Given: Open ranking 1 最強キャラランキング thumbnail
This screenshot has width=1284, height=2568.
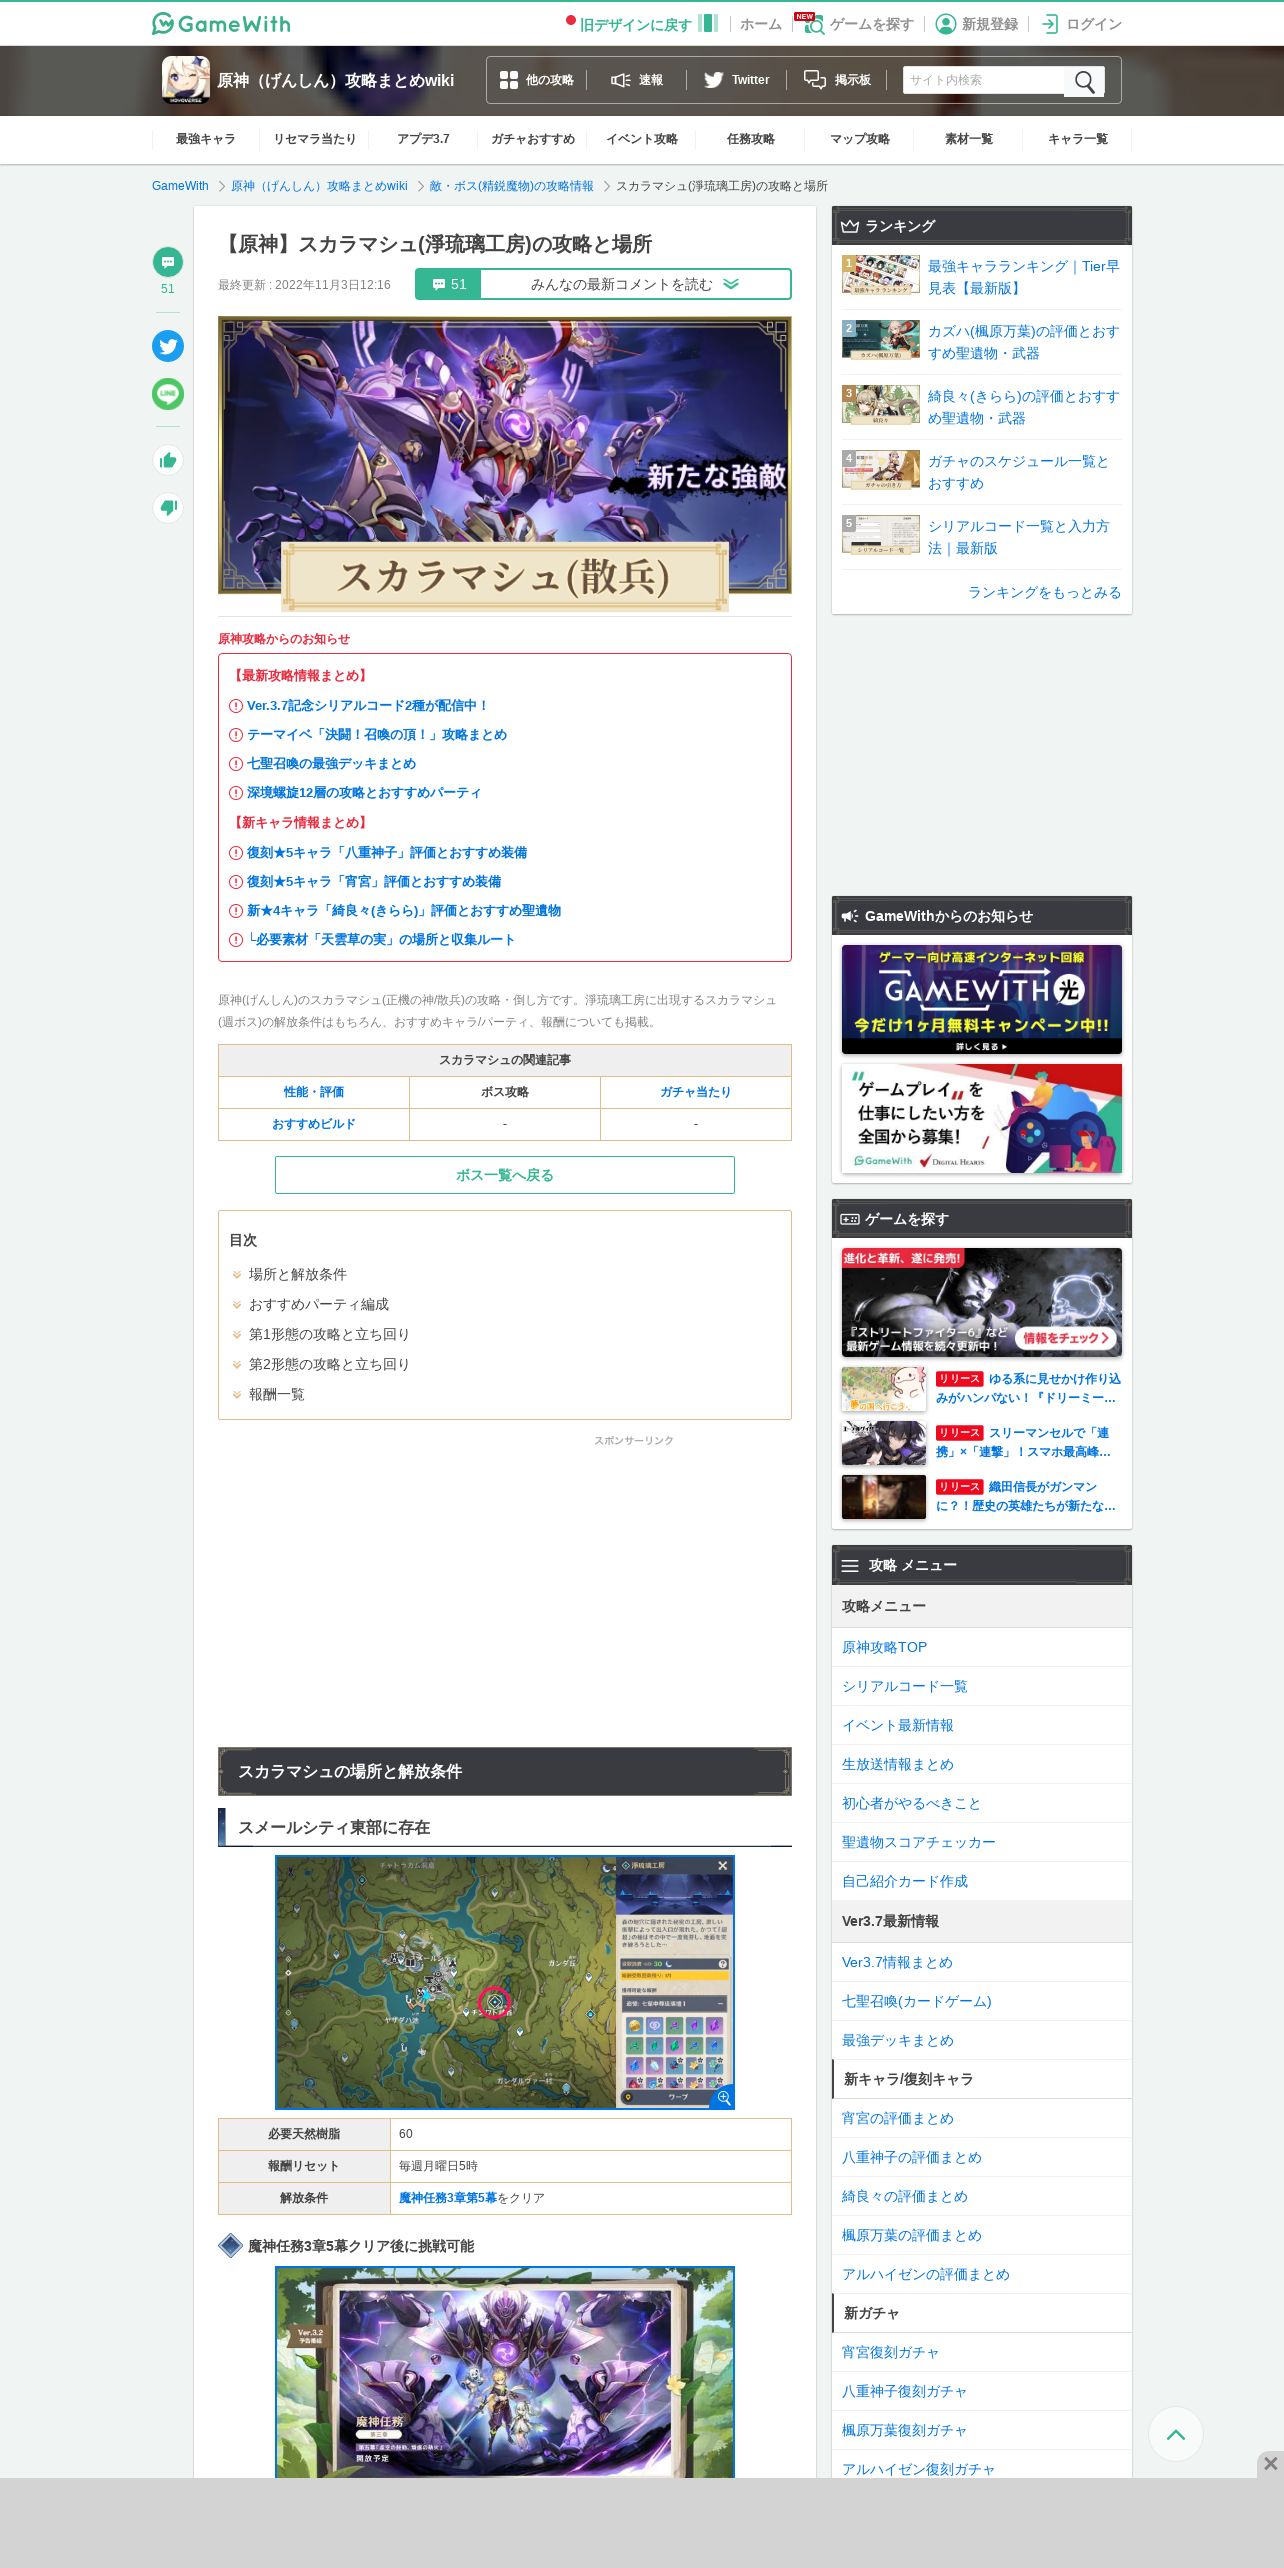Looking at the screenshot, I should [x=881, y=275].
